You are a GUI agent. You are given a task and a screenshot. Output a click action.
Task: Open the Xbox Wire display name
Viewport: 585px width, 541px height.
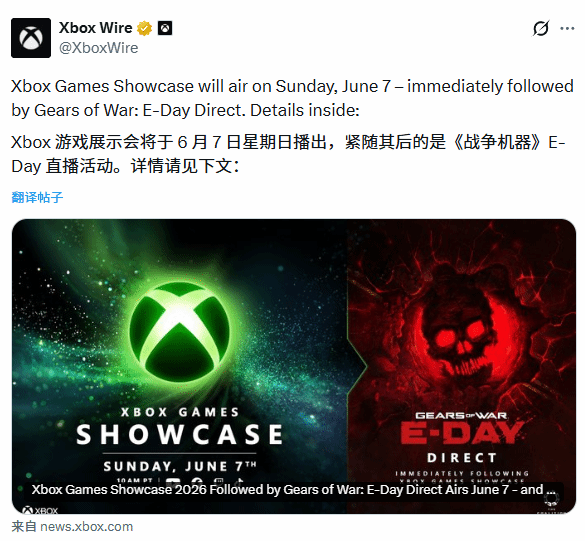click(x=96, y=28)
